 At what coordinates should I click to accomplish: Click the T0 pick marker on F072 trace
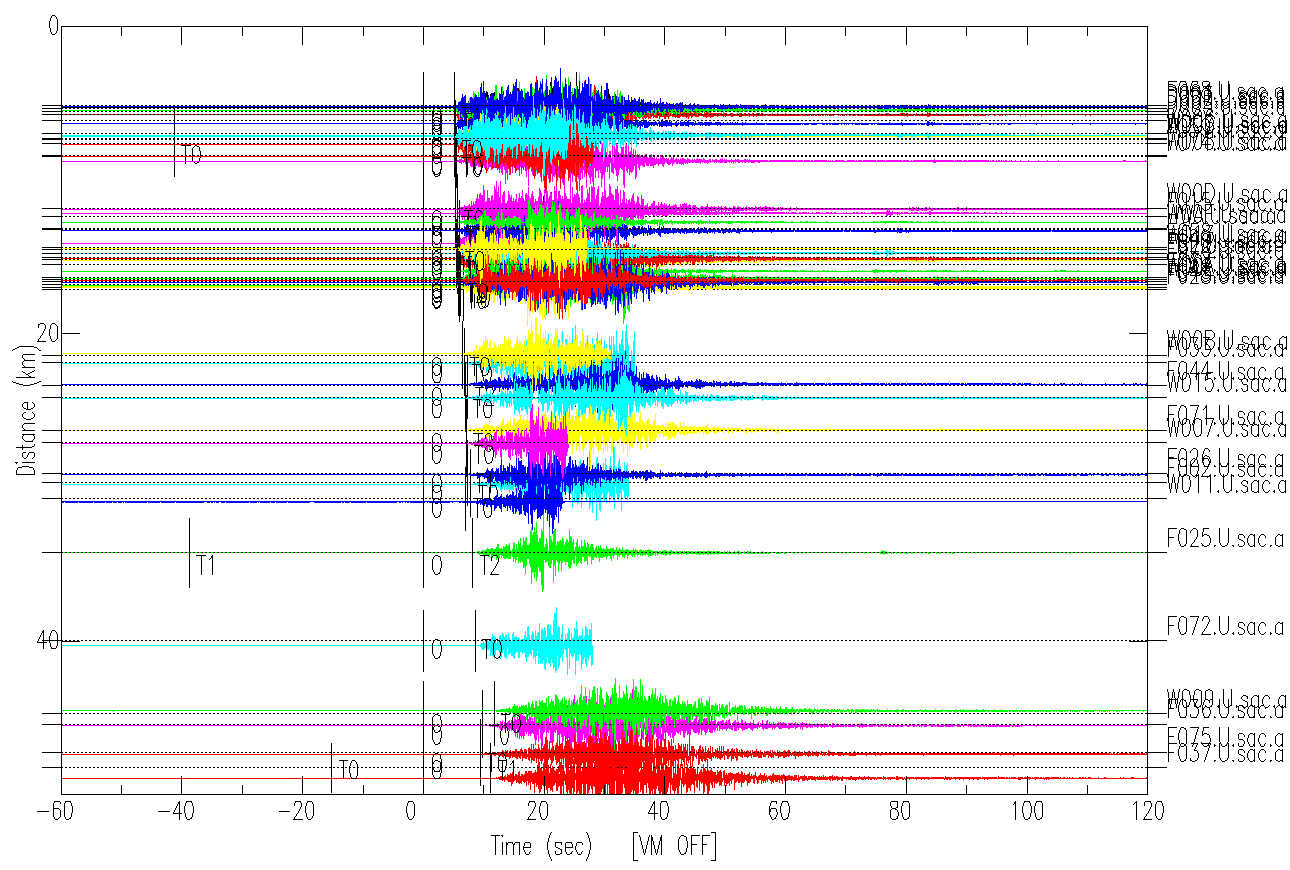[x=492, y=649]
